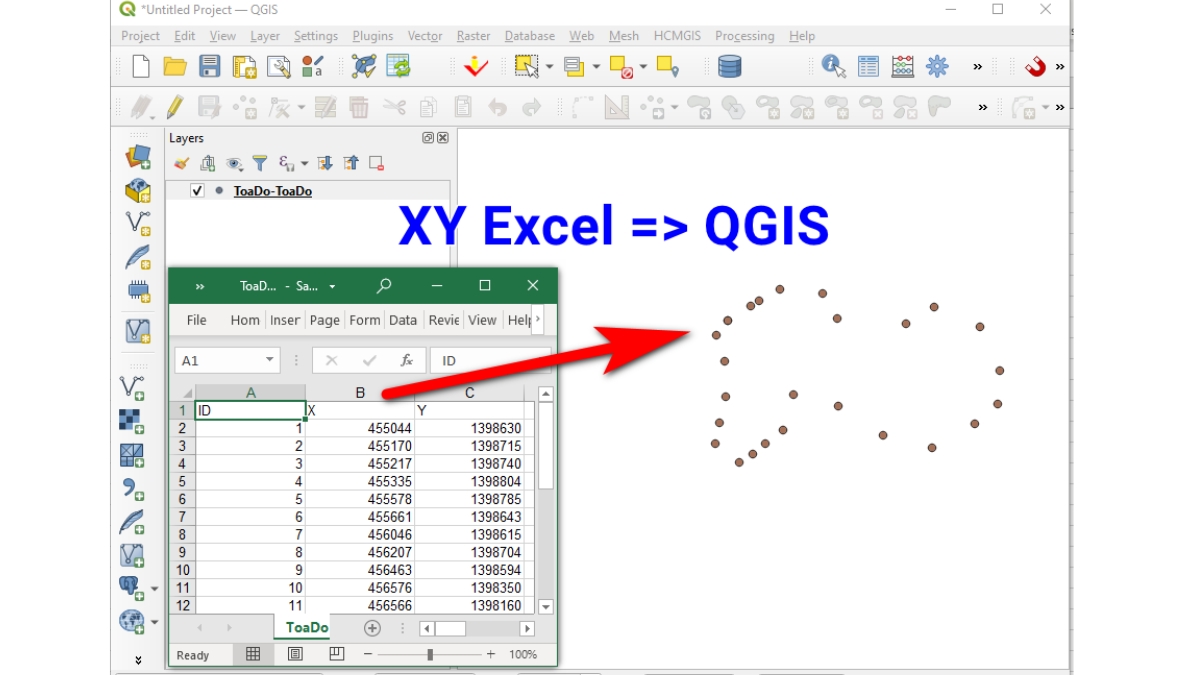Viewport: 1200px width, 675px height.
Task: Click Excel zoom in plus button
Action: point(490,654)
